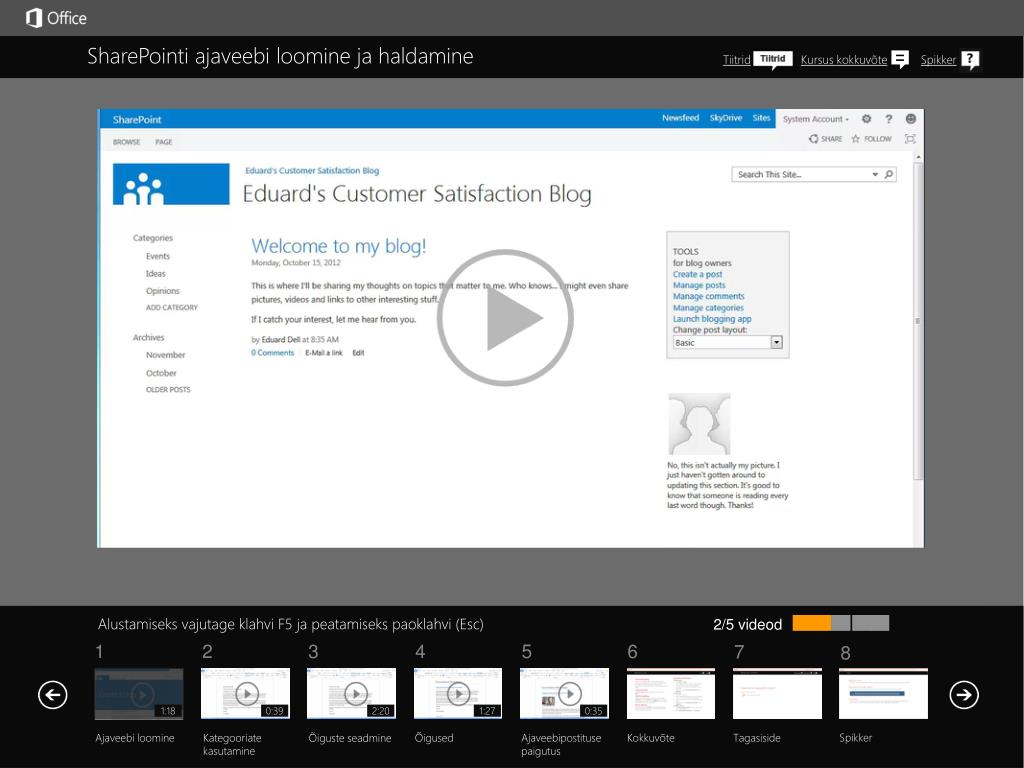Click Manage categories link

pyautogui.click(x=708, y=308)
